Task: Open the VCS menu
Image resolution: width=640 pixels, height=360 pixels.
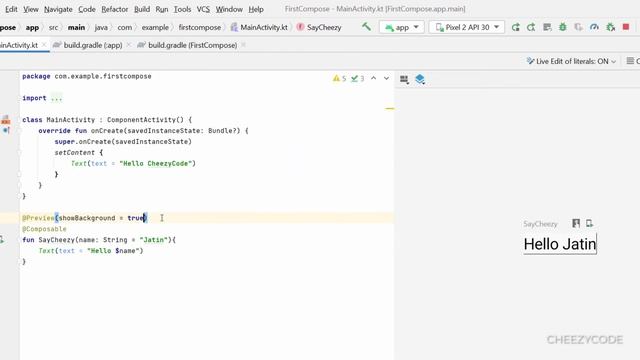Action: tap(203, 9)
